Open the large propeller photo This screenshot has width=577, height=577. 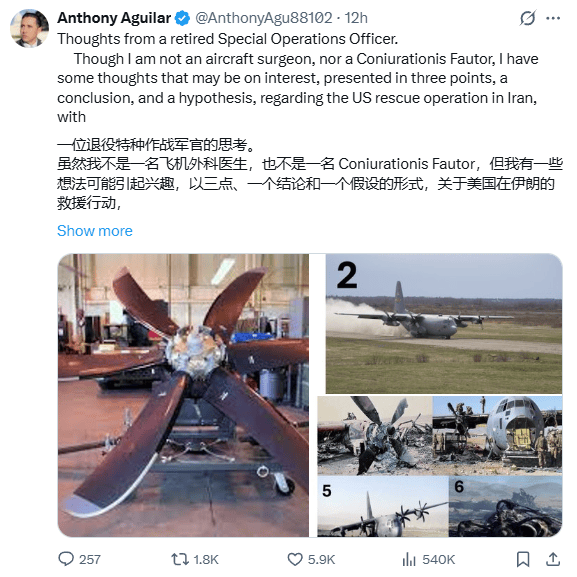[183, 395]
